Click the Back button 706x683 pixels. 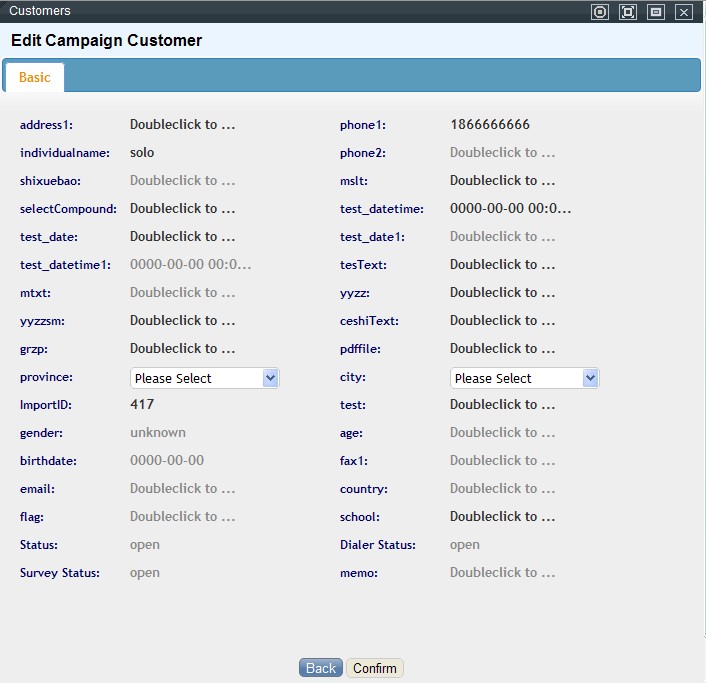click(x=321, y=668)
